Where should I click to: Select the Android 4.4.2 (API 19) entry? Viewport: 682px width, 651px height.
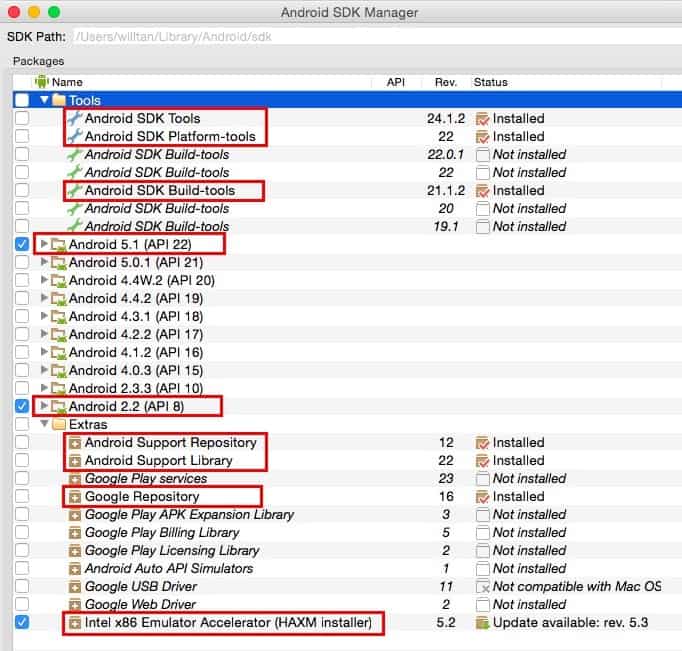[x=135, y=299]
